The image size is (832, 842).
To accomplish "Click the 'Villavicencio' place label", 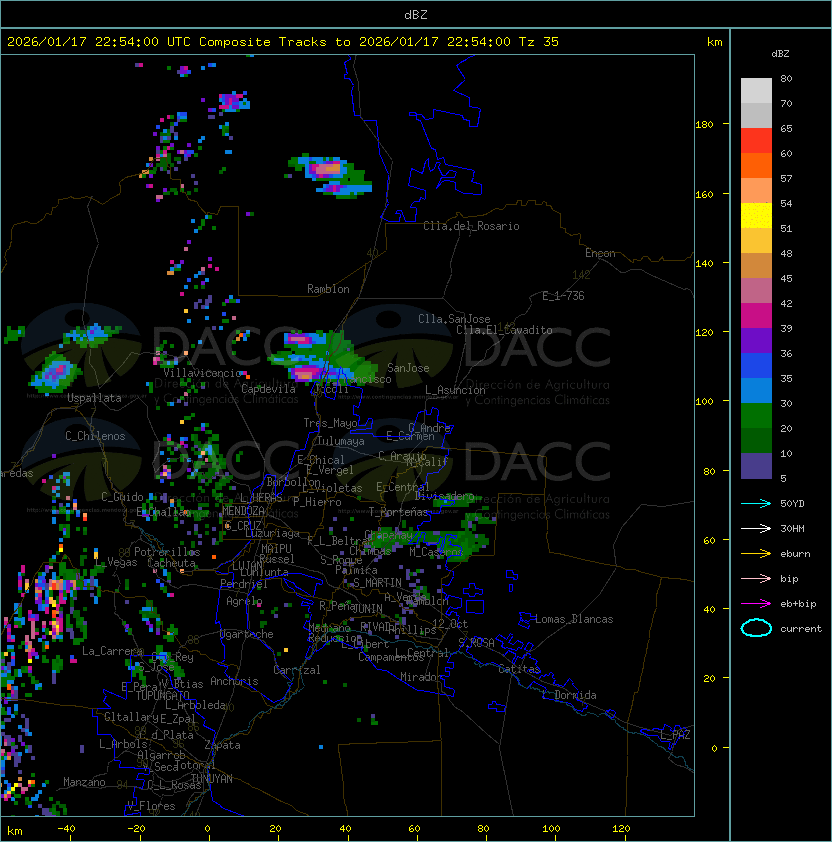I will [202, 373].
